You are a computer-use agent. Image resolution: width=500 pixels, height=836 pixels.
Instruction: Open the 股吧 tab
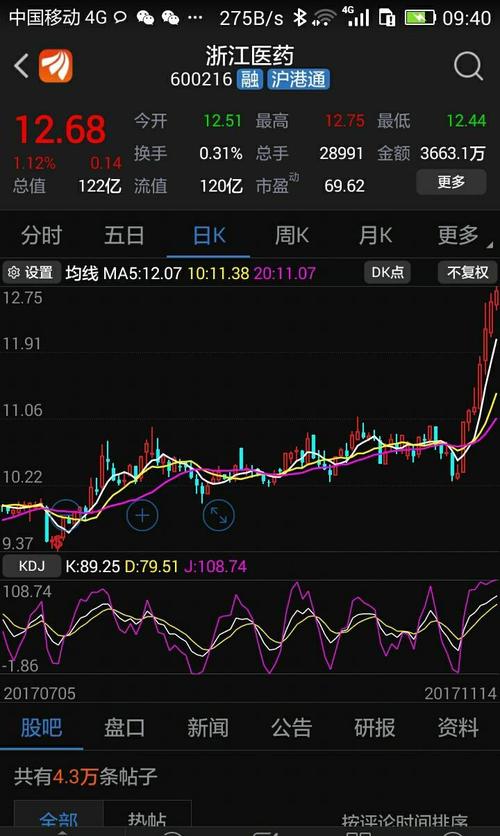click(x=42, y=728)
